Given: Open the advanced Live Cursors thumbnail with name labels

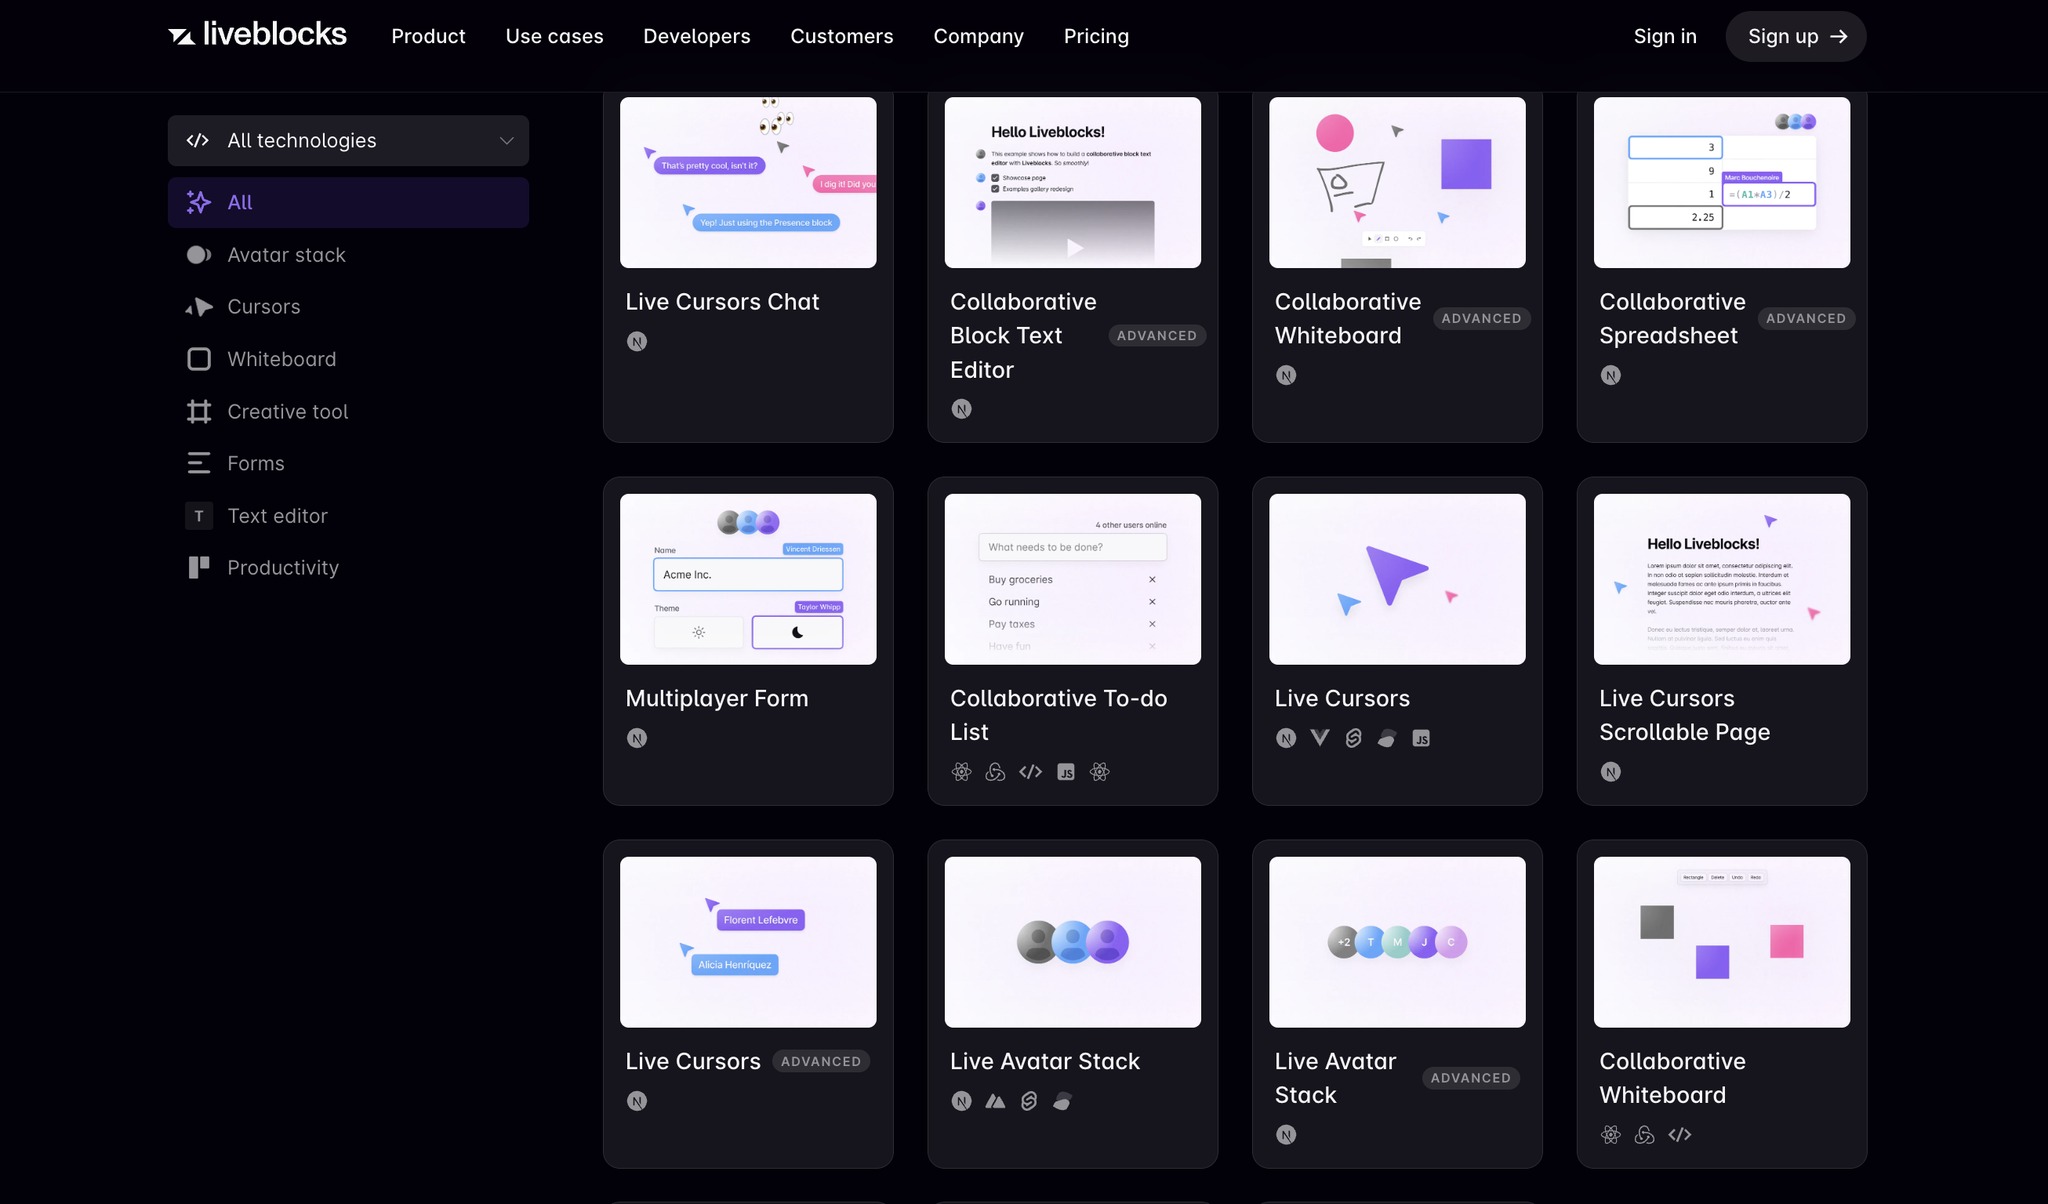Looking at the screenshot, I should click(748, 942).
